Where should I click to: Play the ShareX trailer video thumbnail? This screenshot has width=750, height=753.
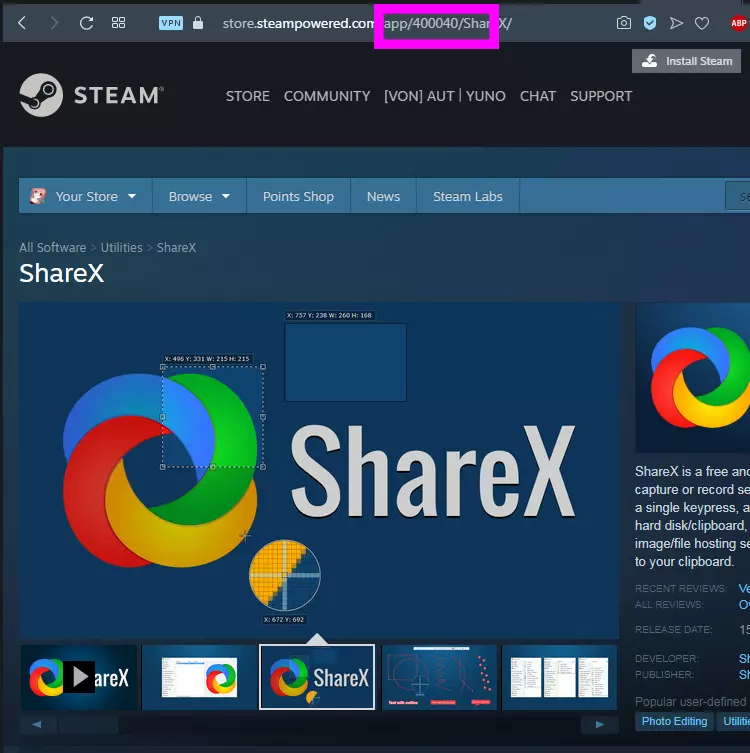(x=79, y=677)
